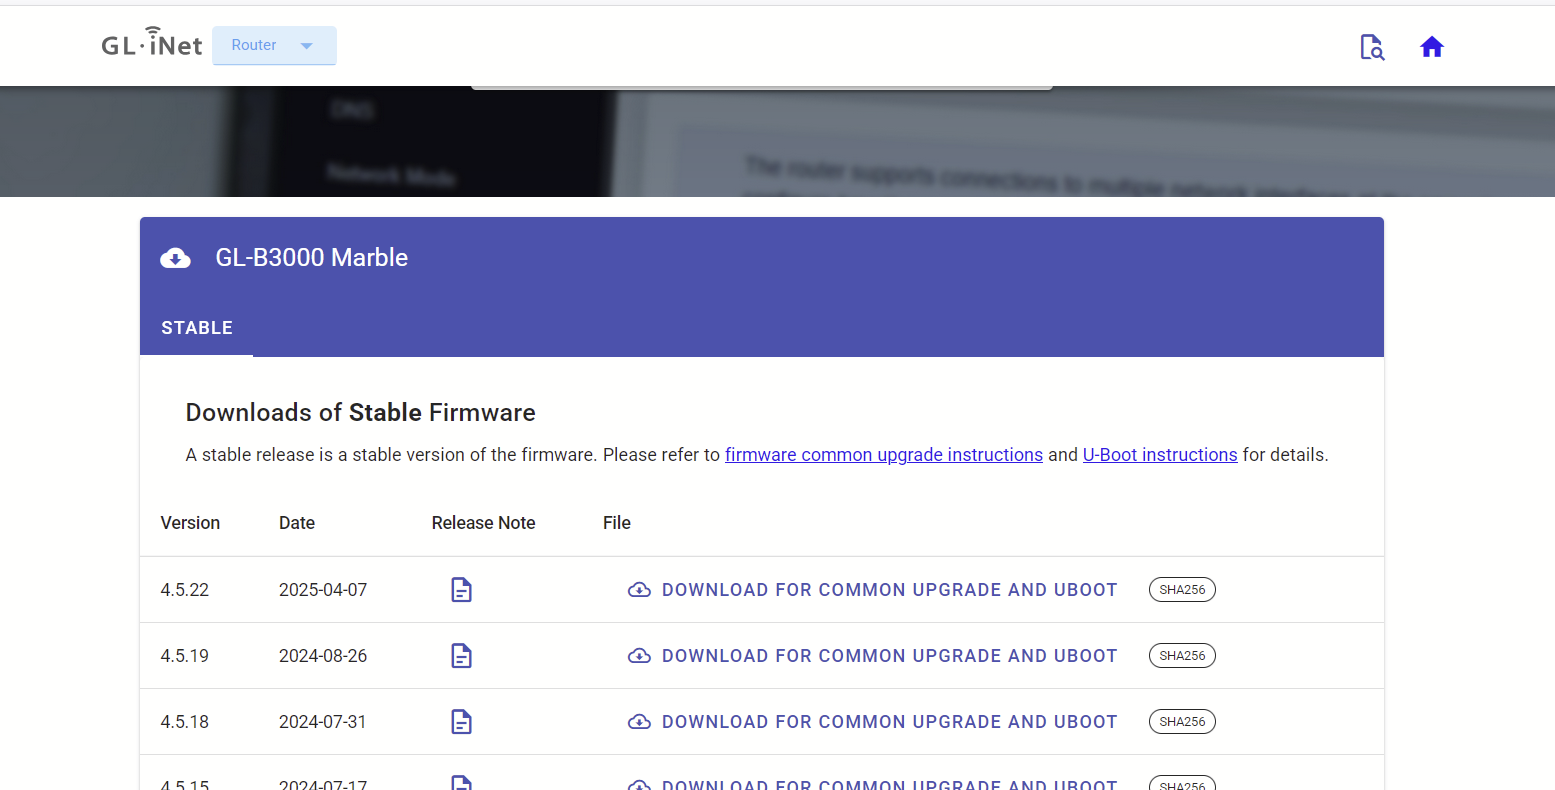Viewport: 1555px width, 790px height.
Task: Download firmware 4.5.22 for common upgrade and uboot
Action: pos(872,590)
